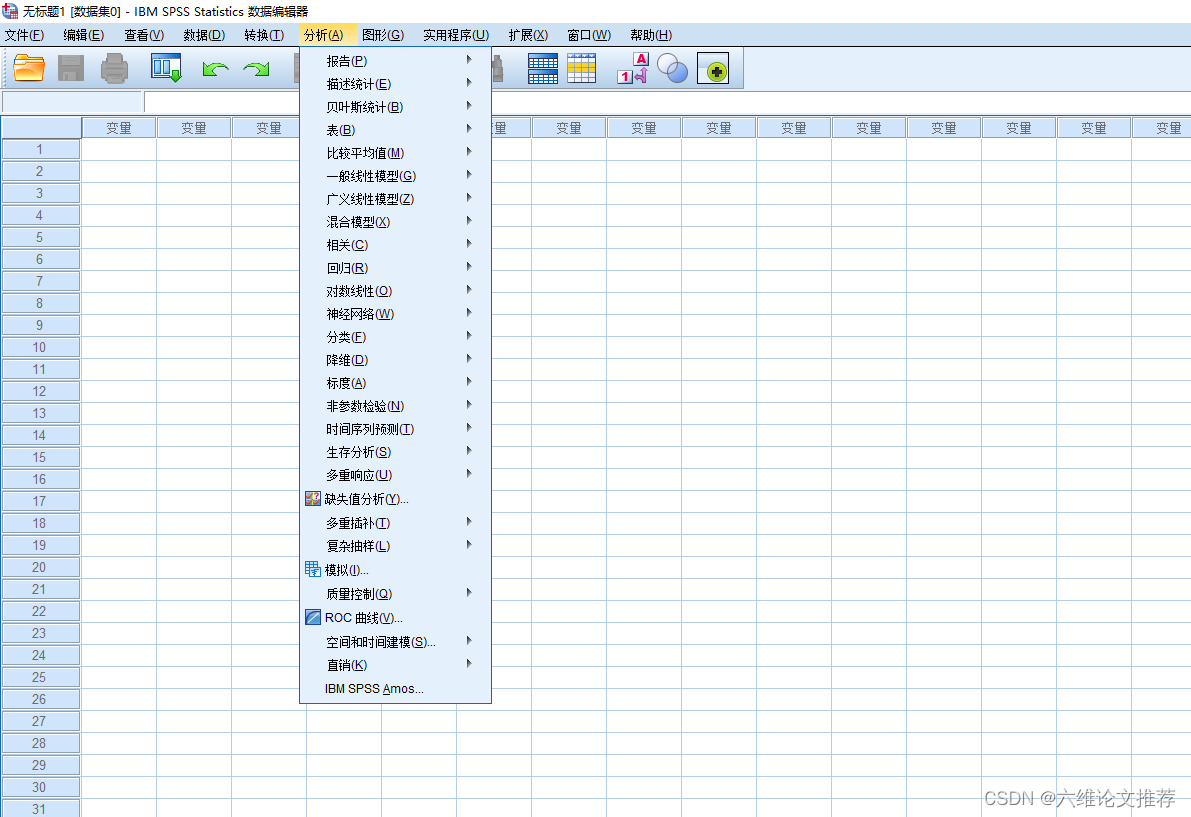Expand the 表(B) submenu

396,130
